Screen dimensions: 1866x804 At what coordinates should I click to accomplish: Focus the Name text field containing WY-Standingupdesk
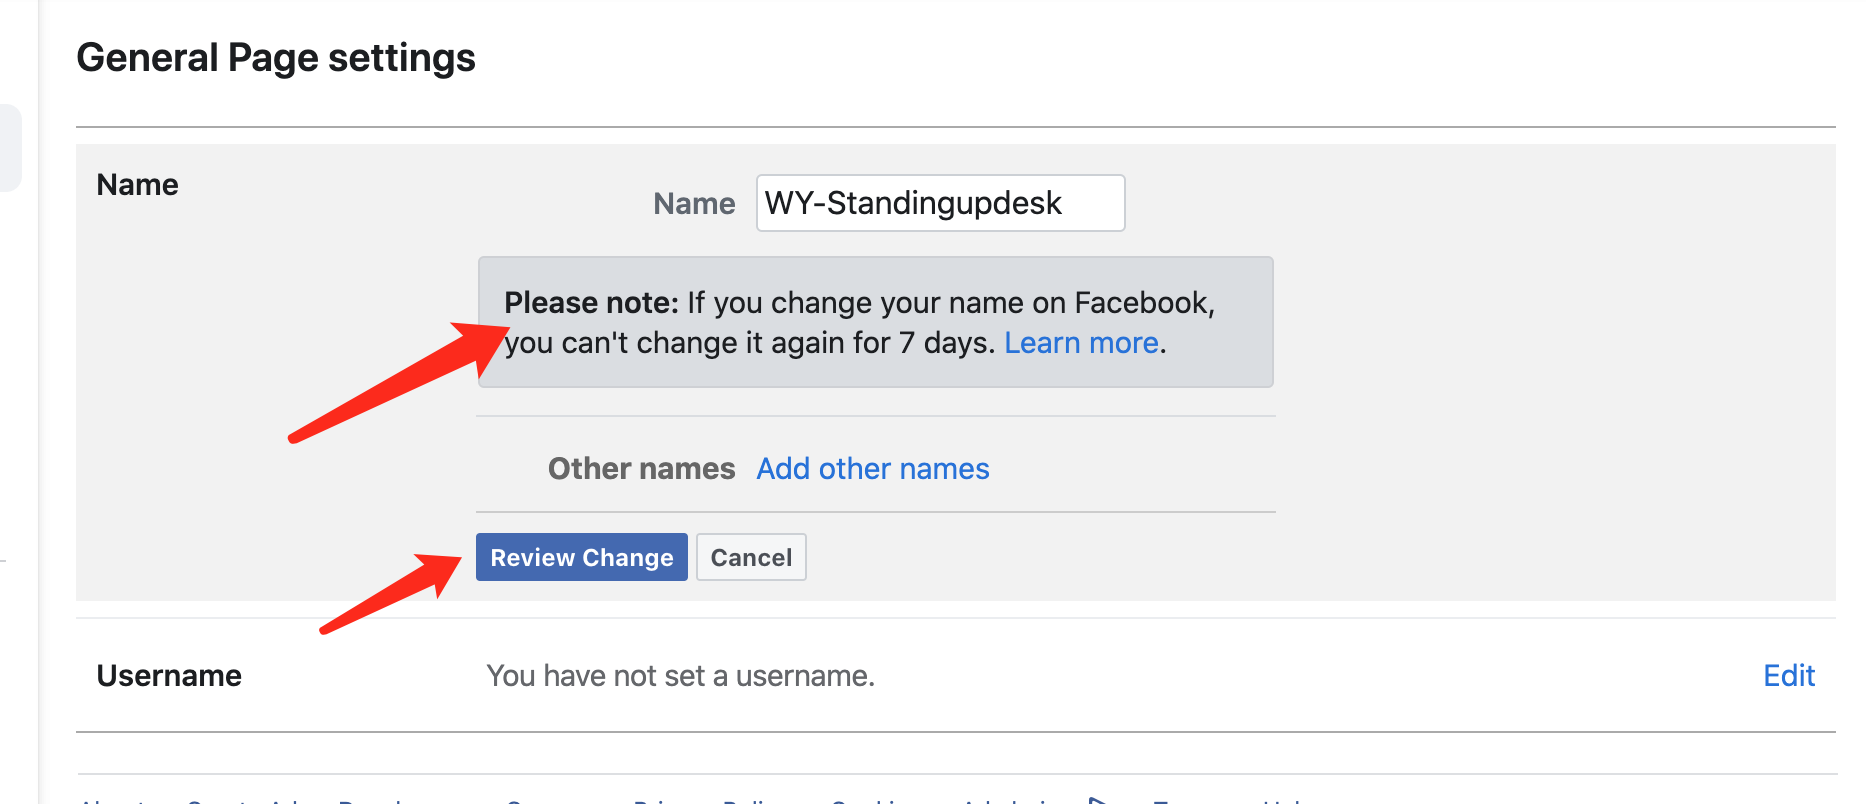(x=940, y=203)
